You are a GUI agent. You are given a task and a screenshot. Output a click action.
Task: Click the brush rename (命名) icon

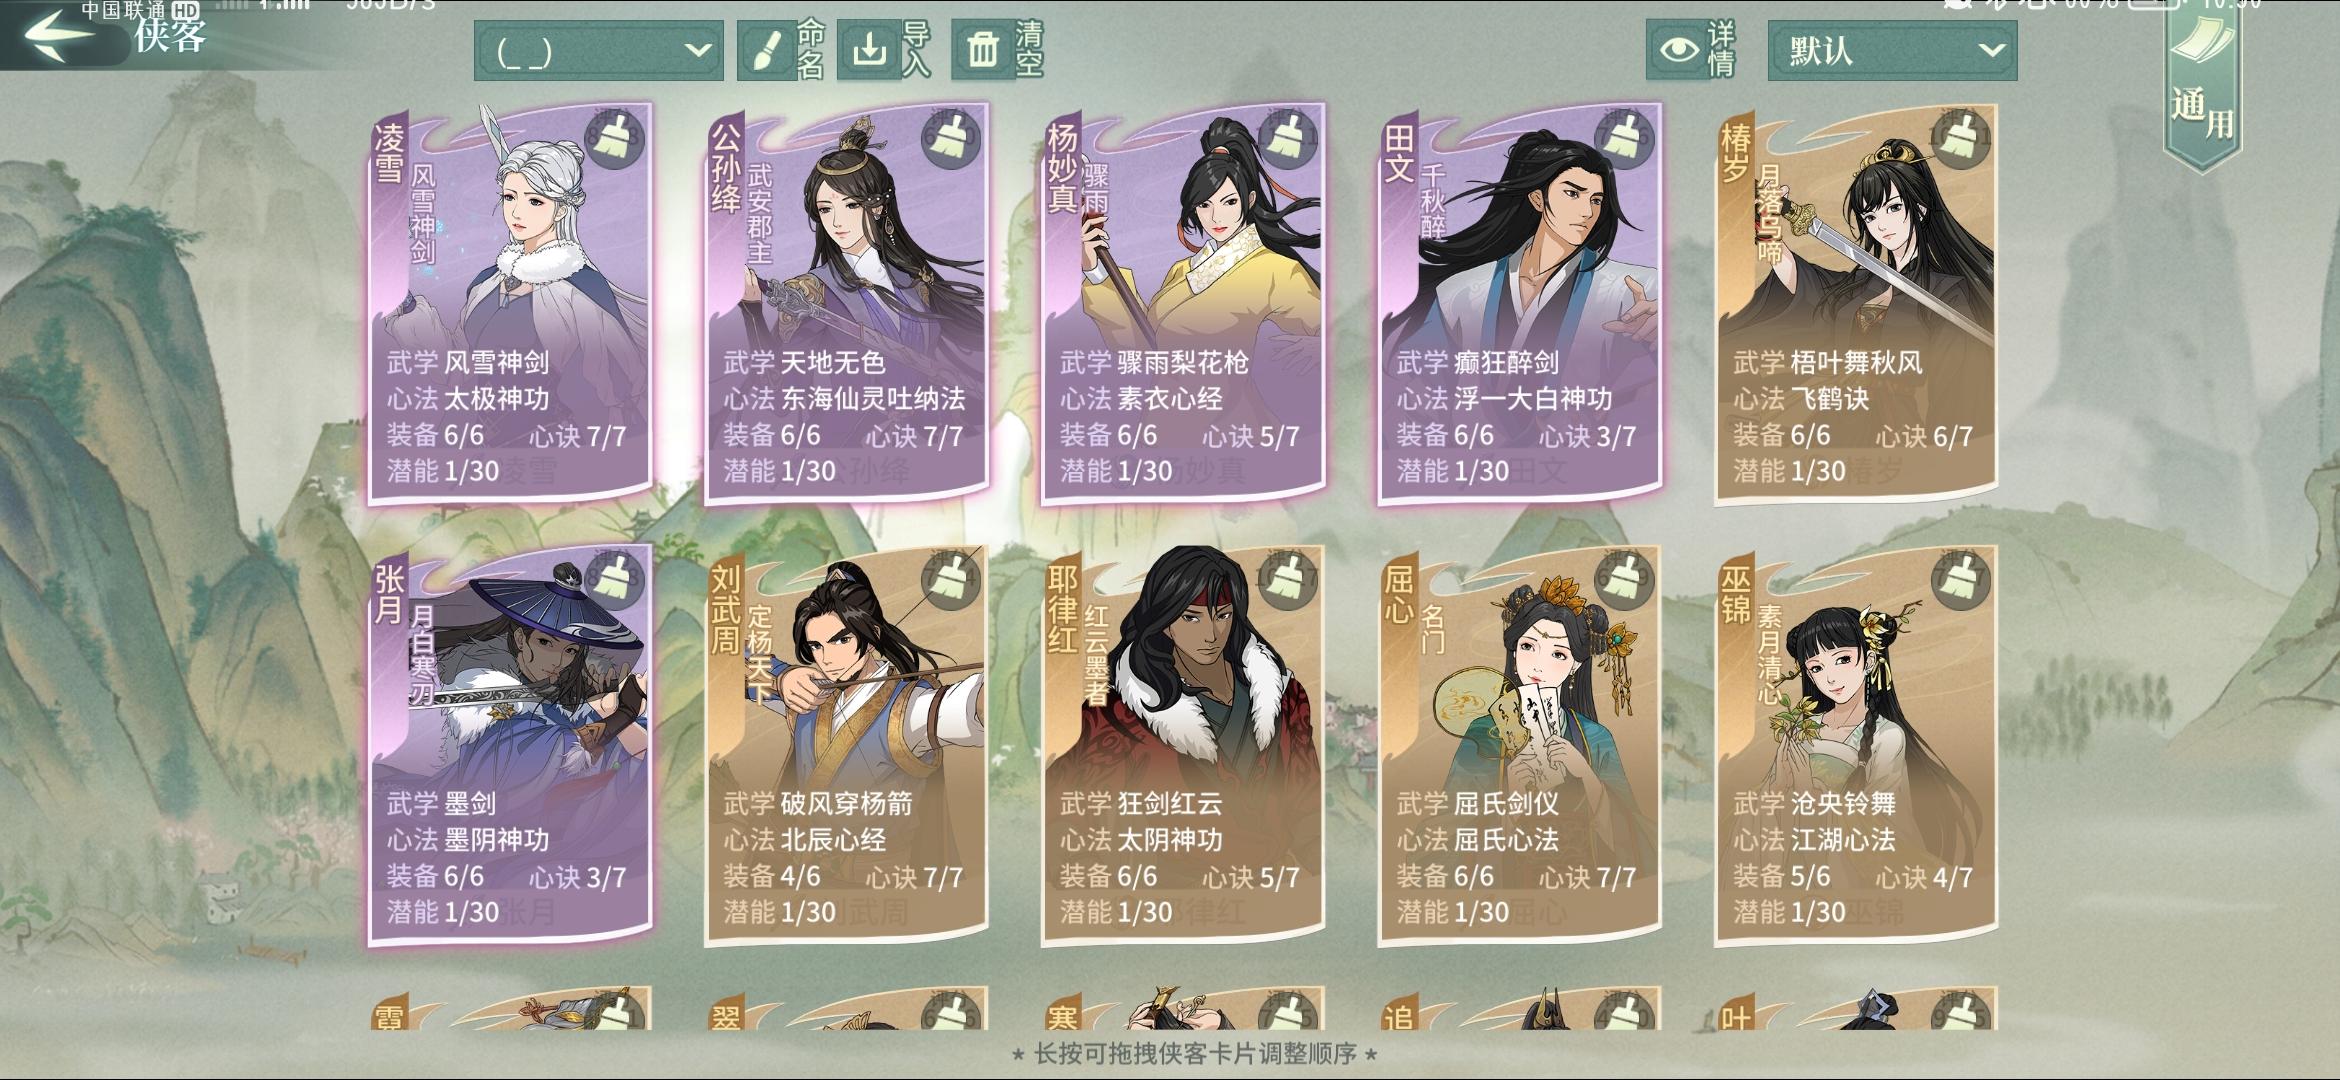click(766, 50)
